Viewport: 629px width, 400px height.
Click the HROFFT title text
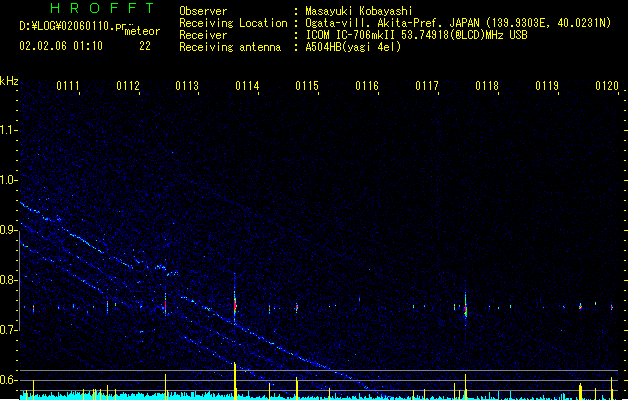(103, 8)
